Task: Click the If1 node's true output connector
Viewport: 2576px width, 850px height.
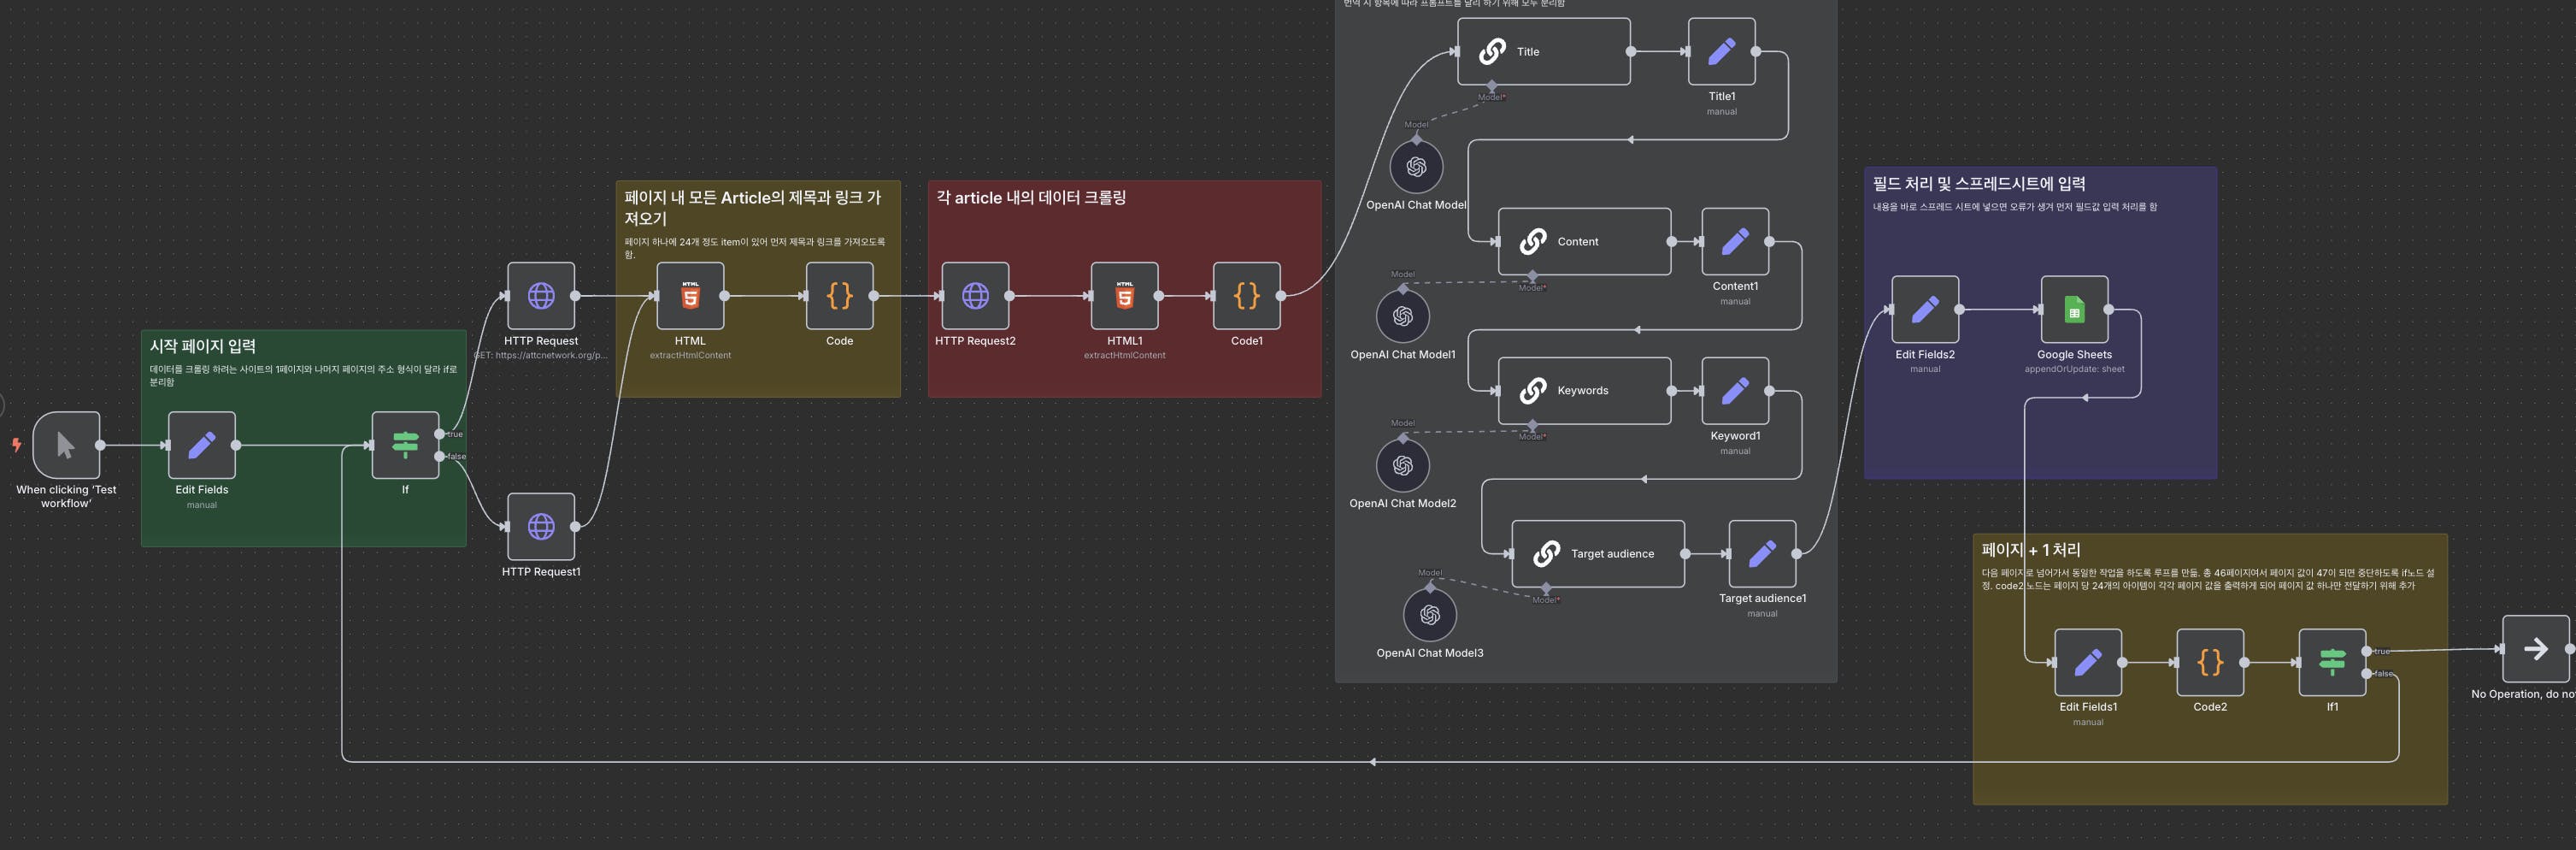Action: click(2367, 651)
